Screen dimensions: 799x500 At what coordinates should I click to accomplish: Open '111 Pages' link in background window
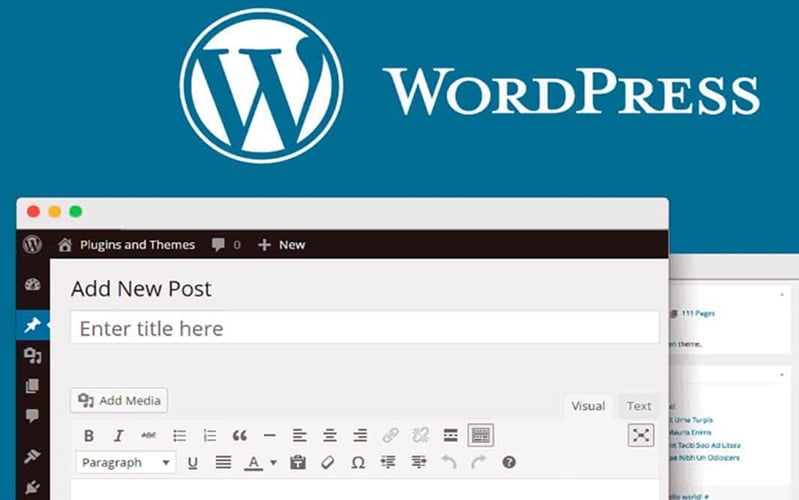tap(698, 313)
